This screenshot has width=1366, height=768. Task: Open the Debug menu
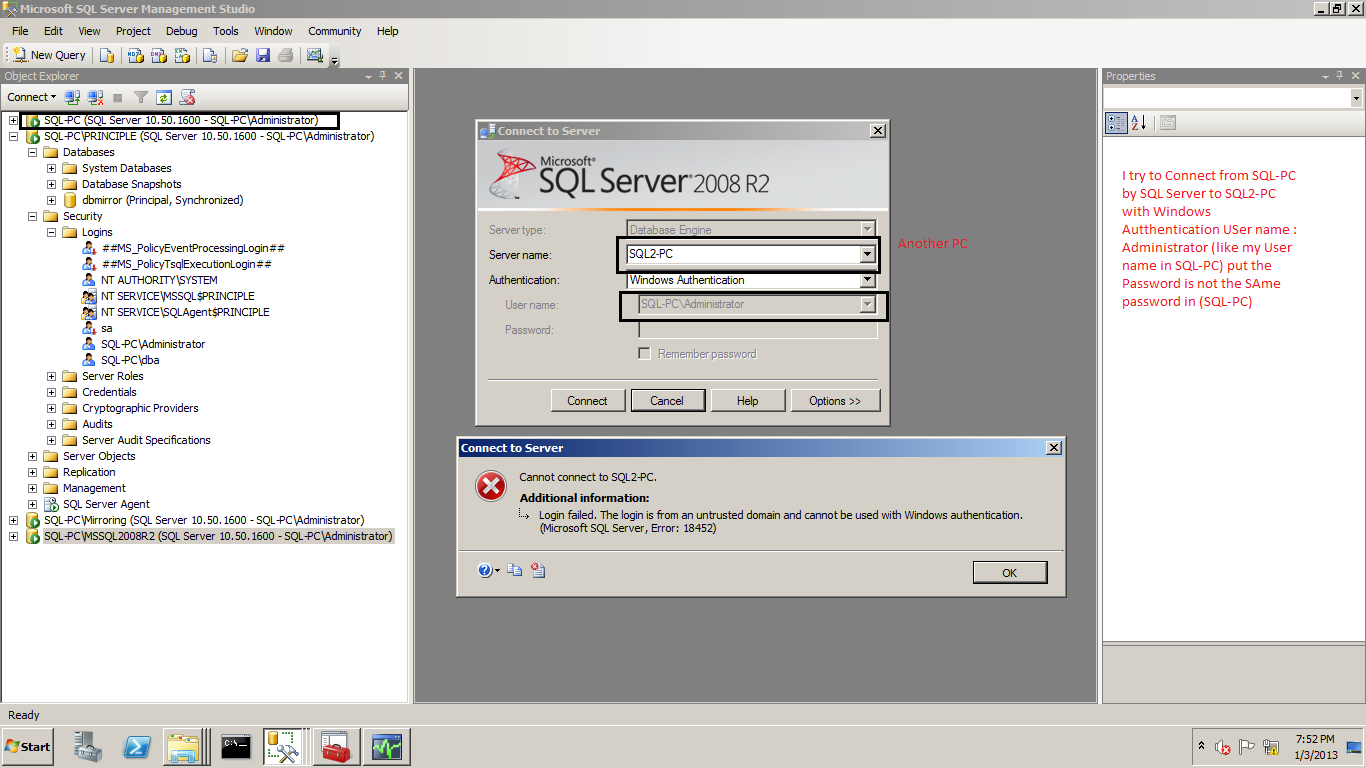click(x=182, y=31)
